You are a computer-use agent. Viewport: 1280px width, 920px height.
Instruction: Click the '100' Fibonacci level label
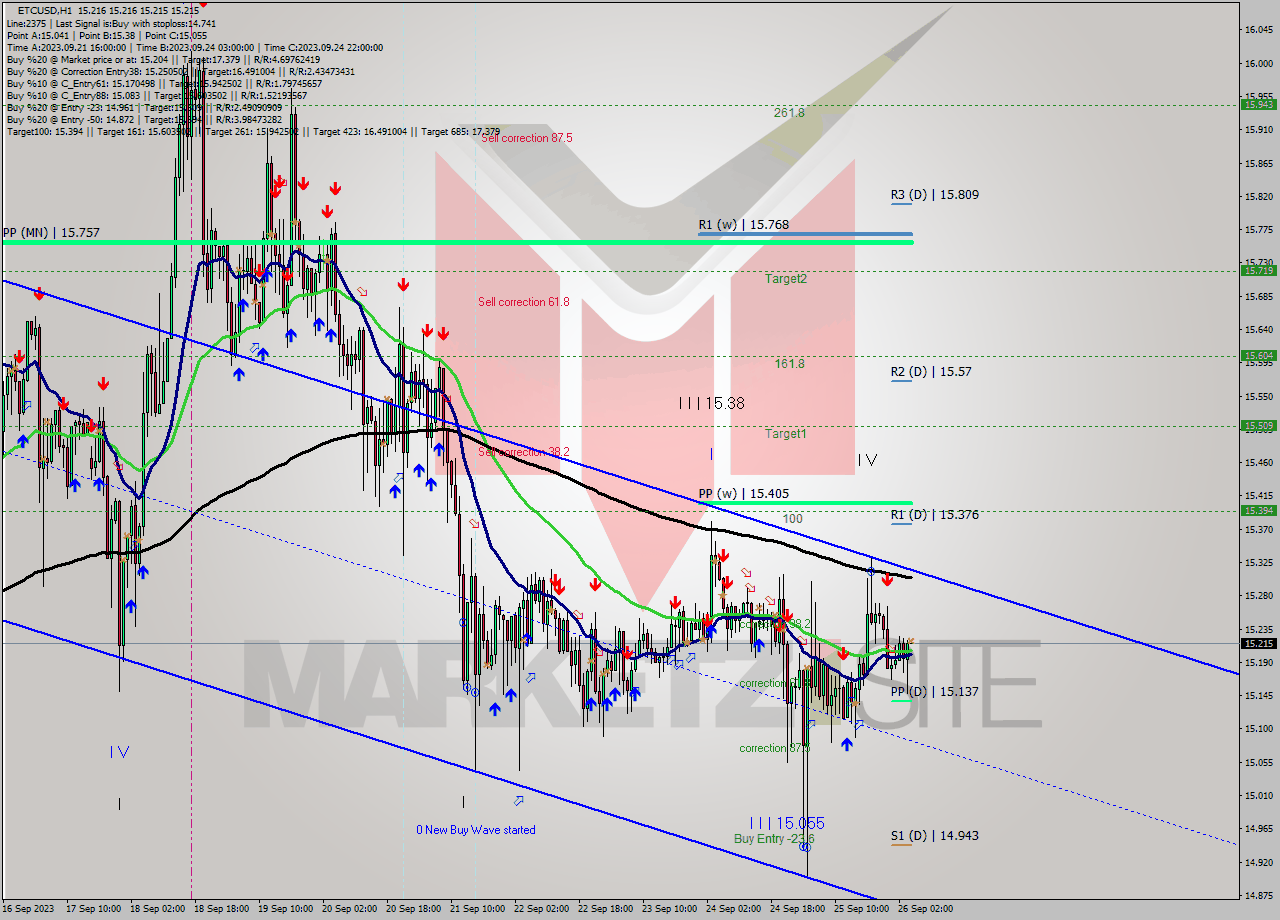click(x=792, y=519)
